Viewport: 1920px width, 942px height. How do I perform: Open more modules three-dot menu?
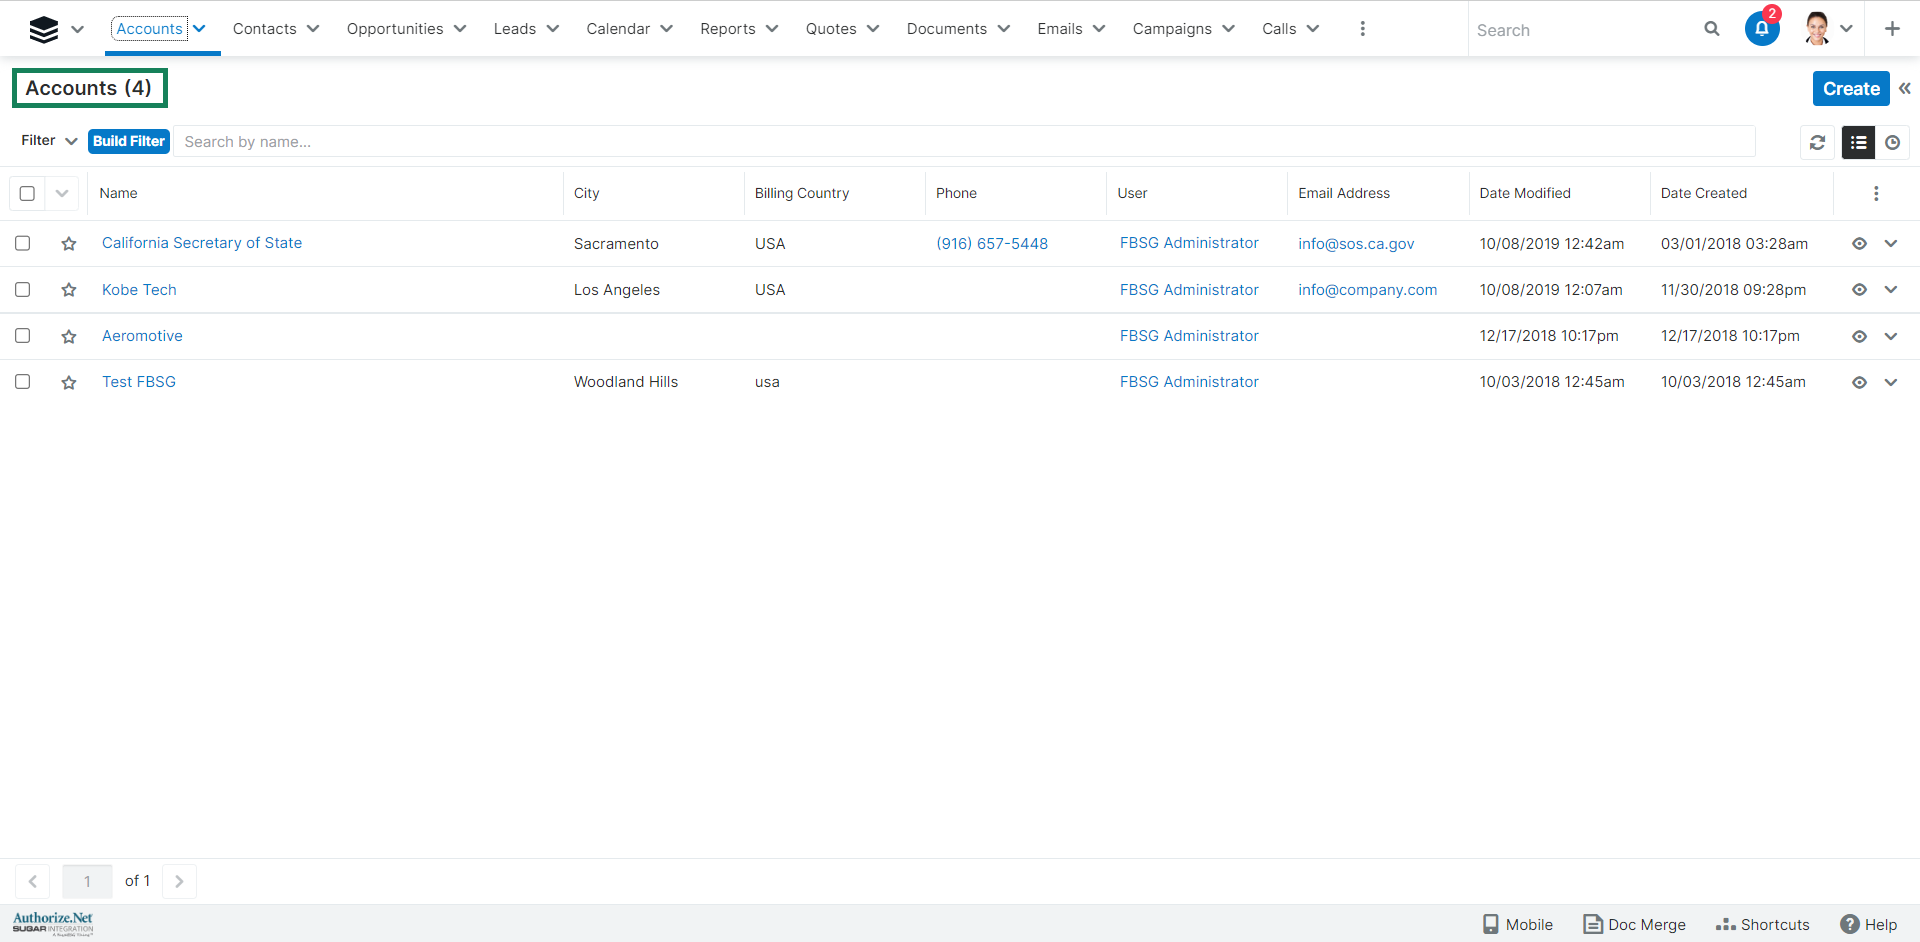[x=1362, y=29]
